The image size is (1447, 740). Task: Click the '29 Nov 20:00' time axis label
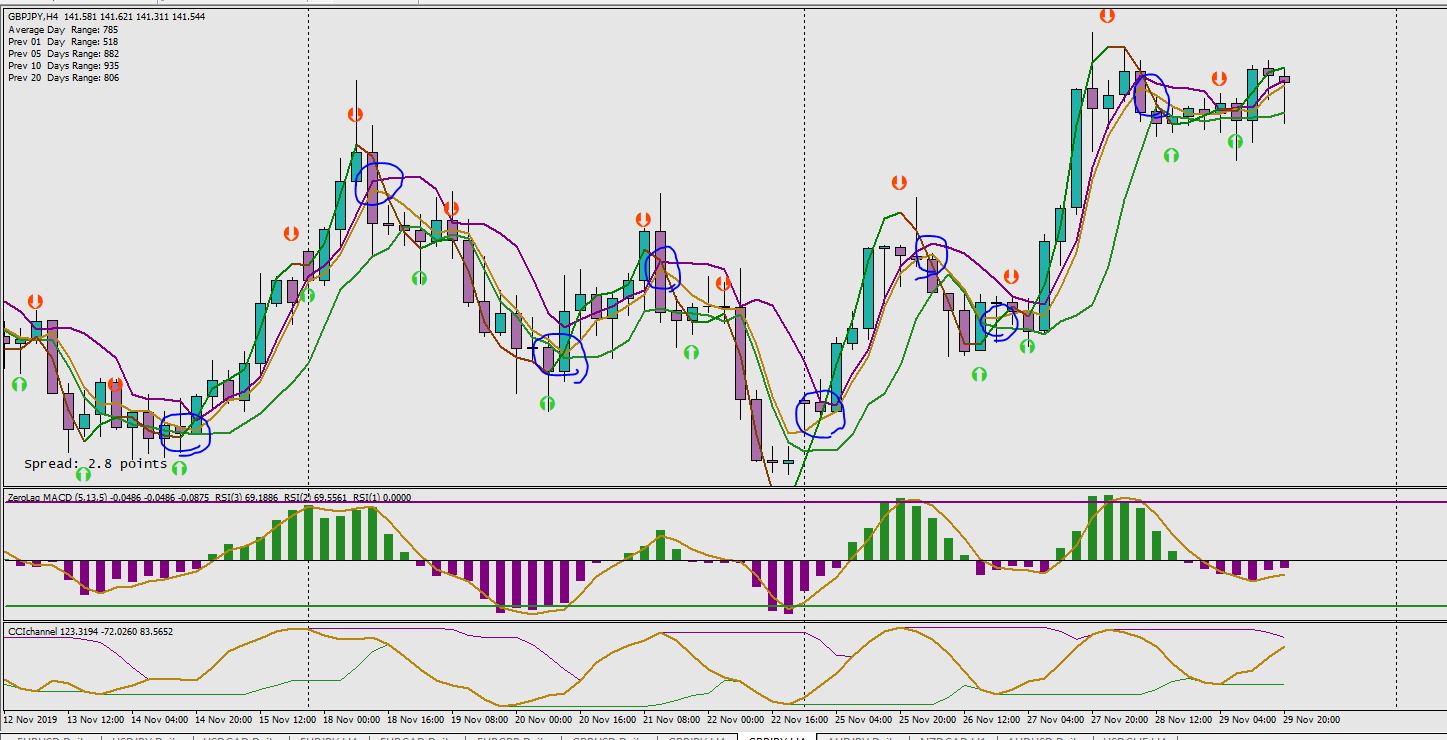tap(1313, 719)
